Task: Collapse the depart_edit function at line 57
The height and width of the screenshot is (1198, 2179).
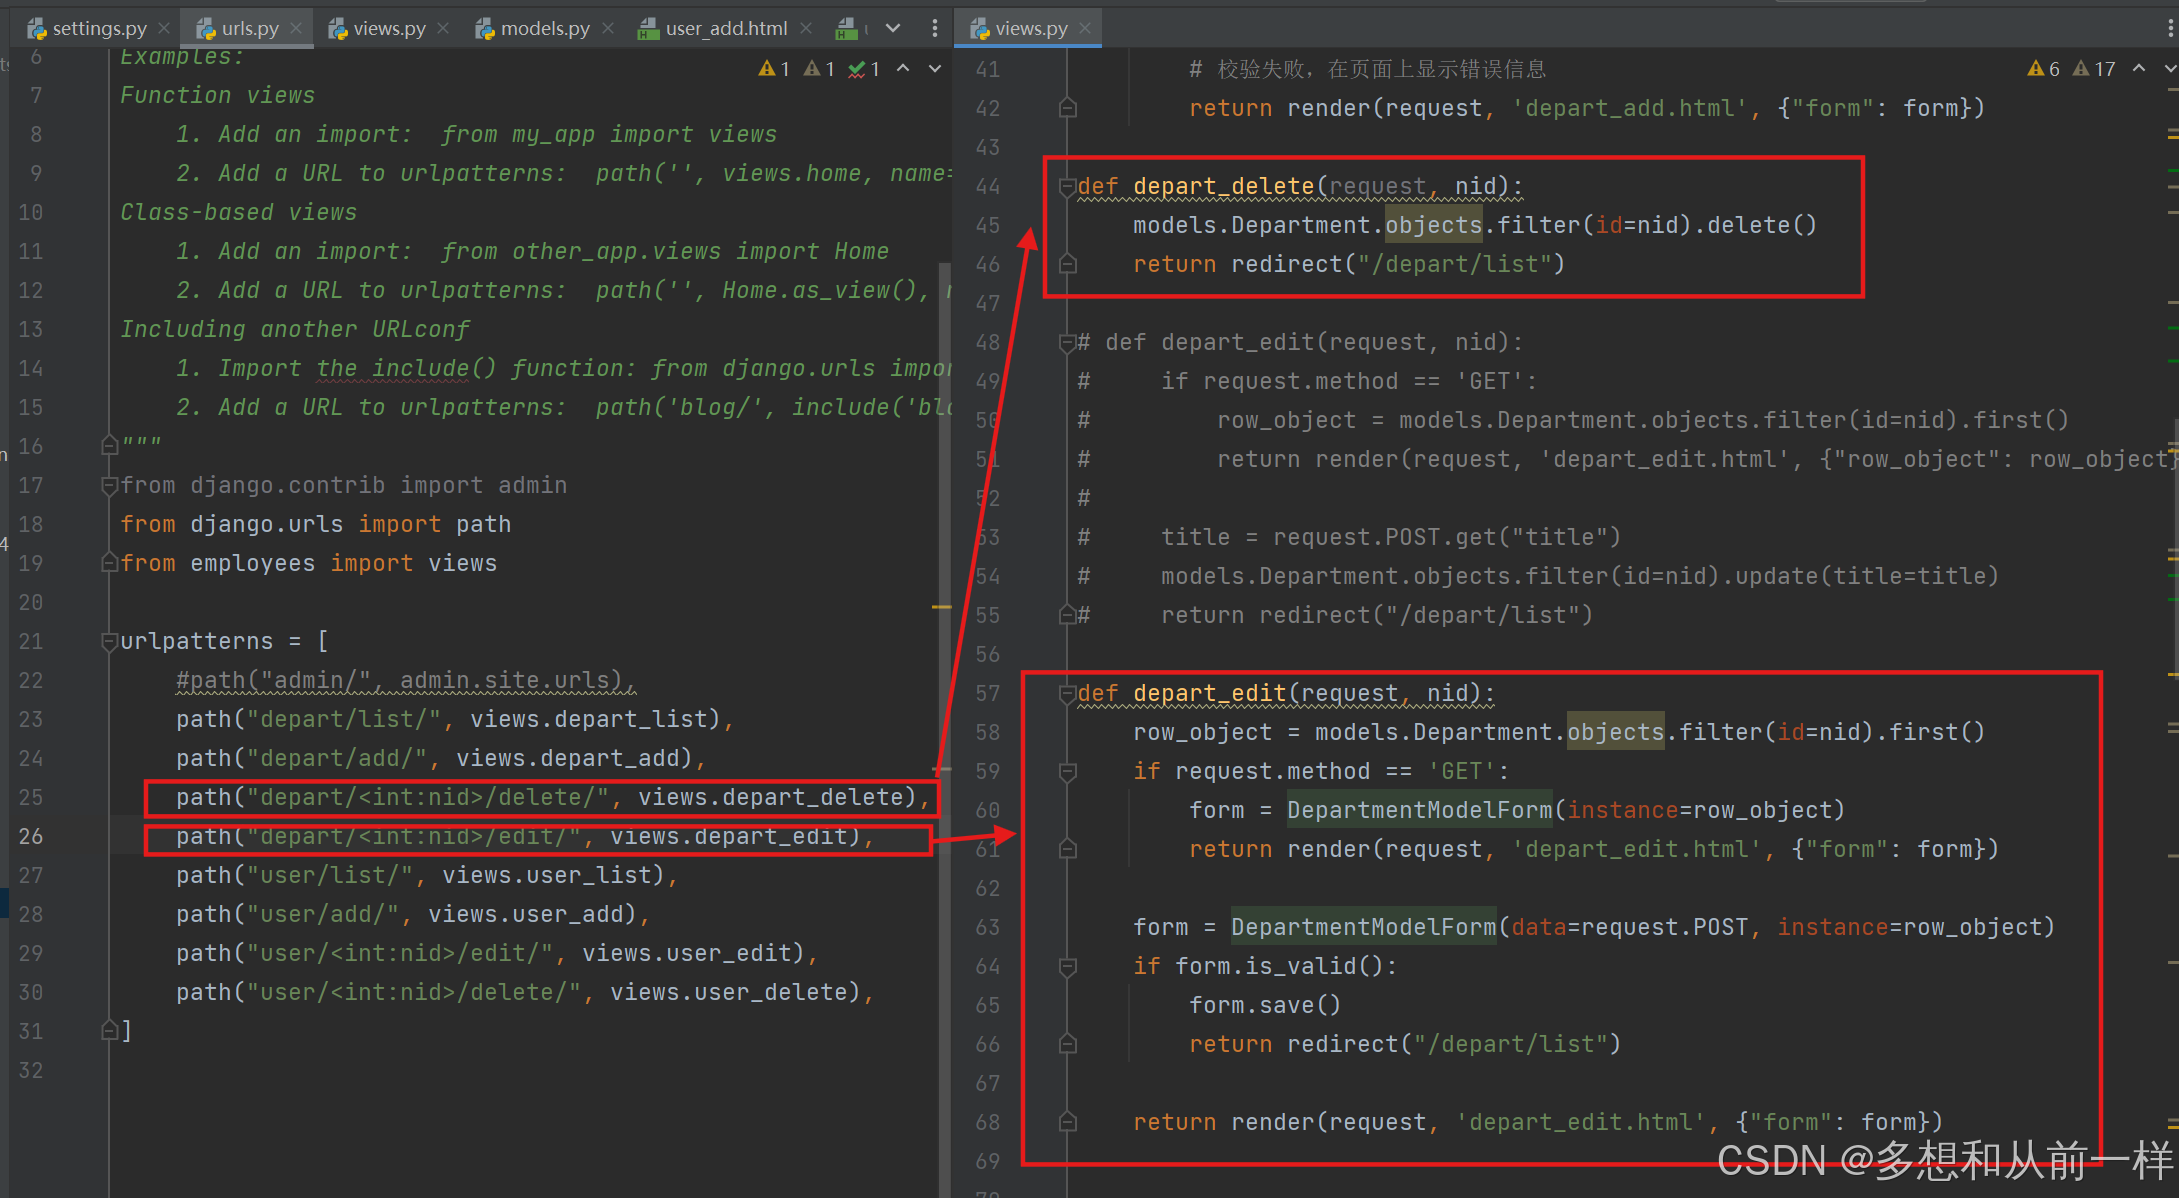Action: coord(1068,693)
